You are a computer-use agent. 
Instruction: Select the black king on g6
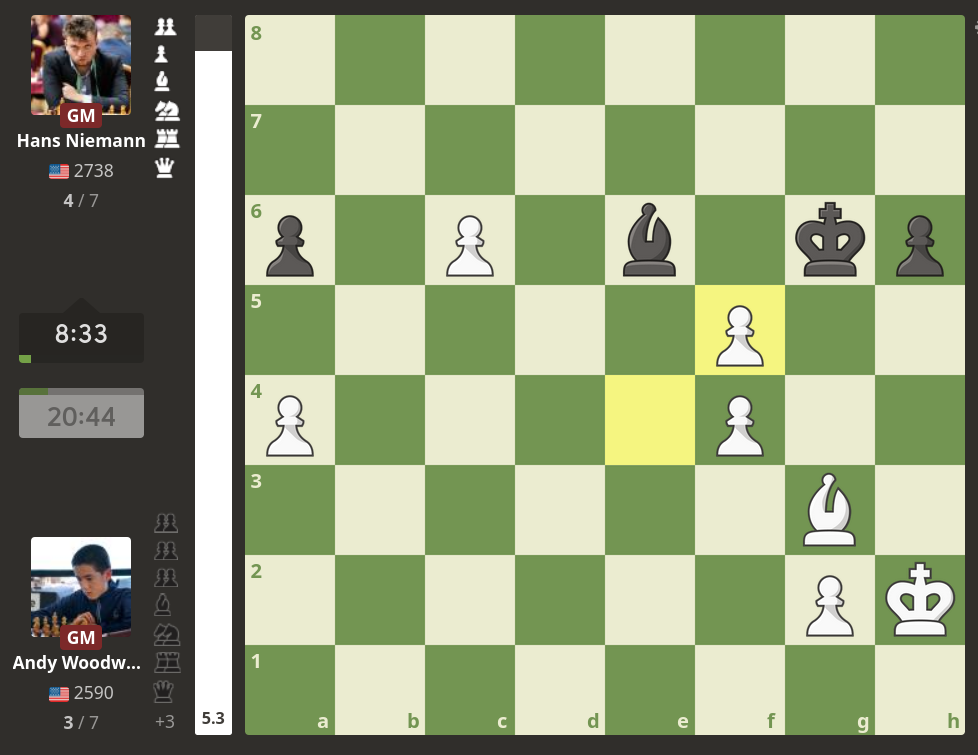[830, 240]
